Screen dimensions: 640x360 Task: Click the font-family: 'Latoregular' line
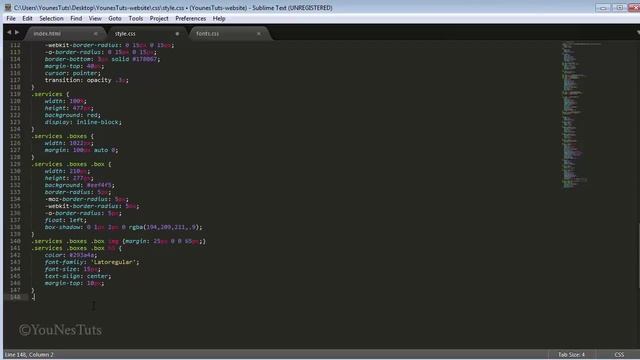click(92, 262)
